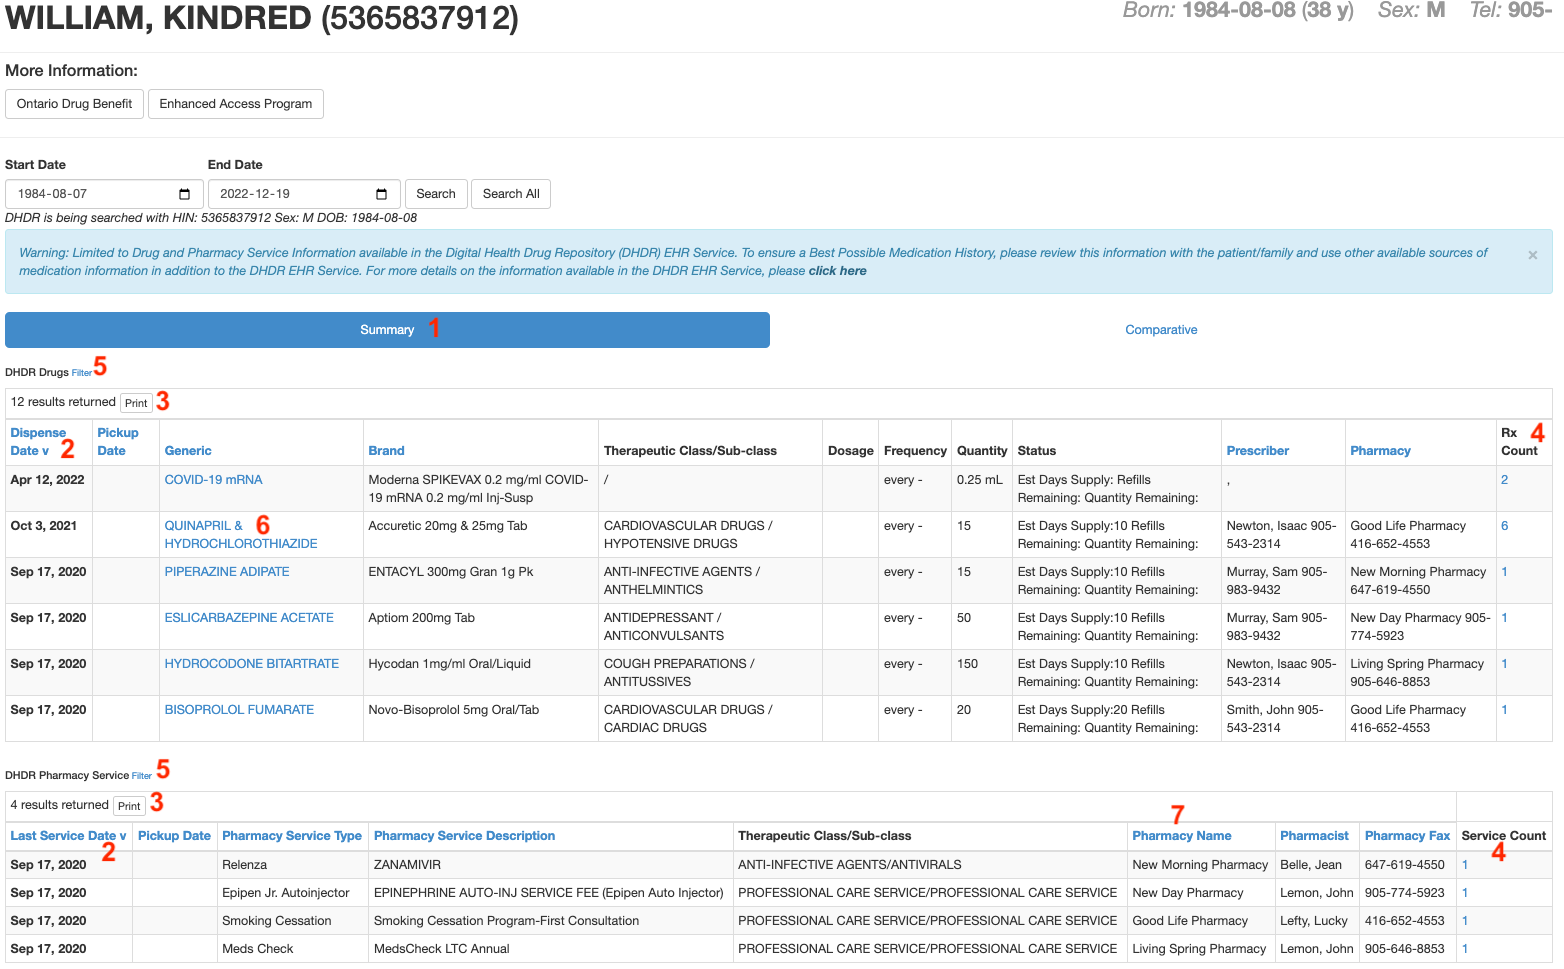Open the COVID-19 mRNA generic link
The height and width of the screenshot is (969, 1564).
coord(213,480)
